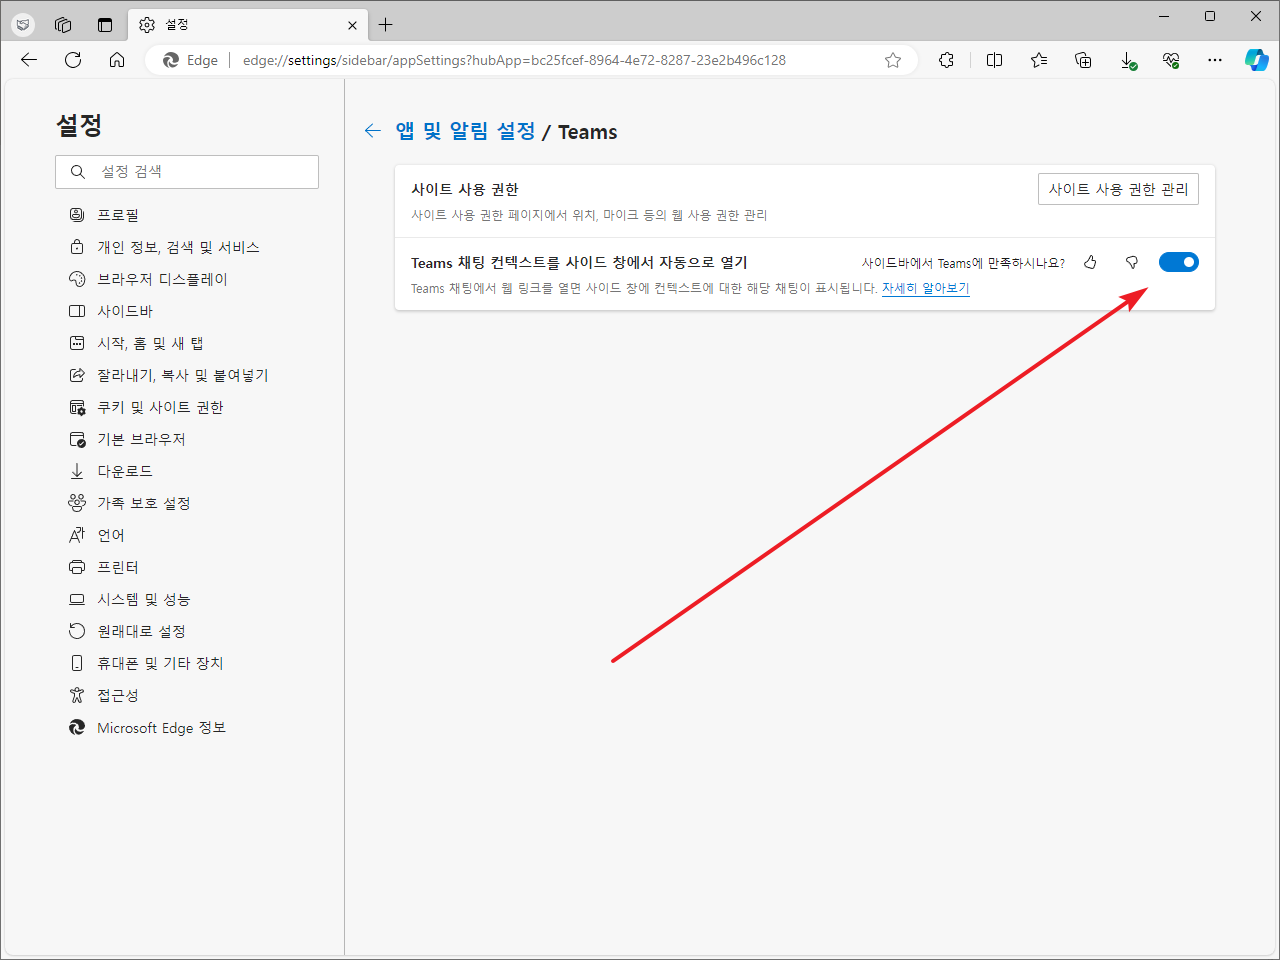Click the 사이트 사용 권한 관리 button
The image size is (1280, 960).
pyautogui.click(x=1118, y=189)
